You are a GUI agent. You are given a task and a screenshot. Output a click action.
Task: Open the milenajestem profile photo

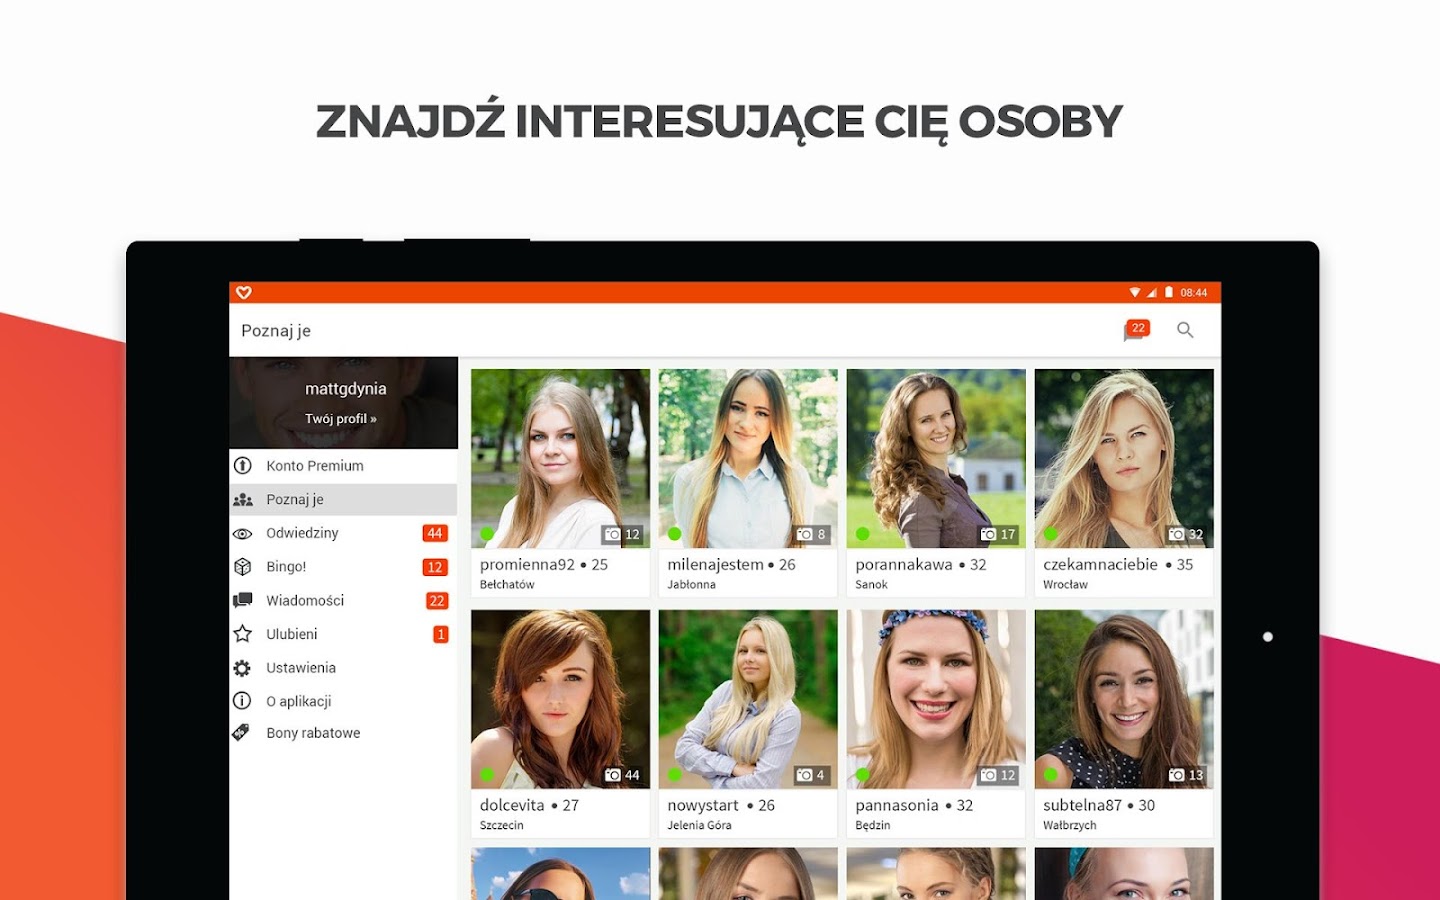(748, 458)
